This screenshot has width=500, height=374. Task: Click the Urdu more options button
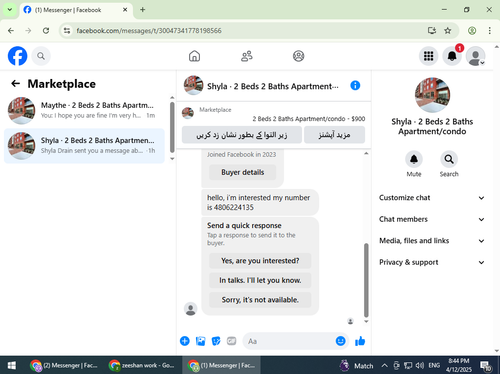click(334, 135)
